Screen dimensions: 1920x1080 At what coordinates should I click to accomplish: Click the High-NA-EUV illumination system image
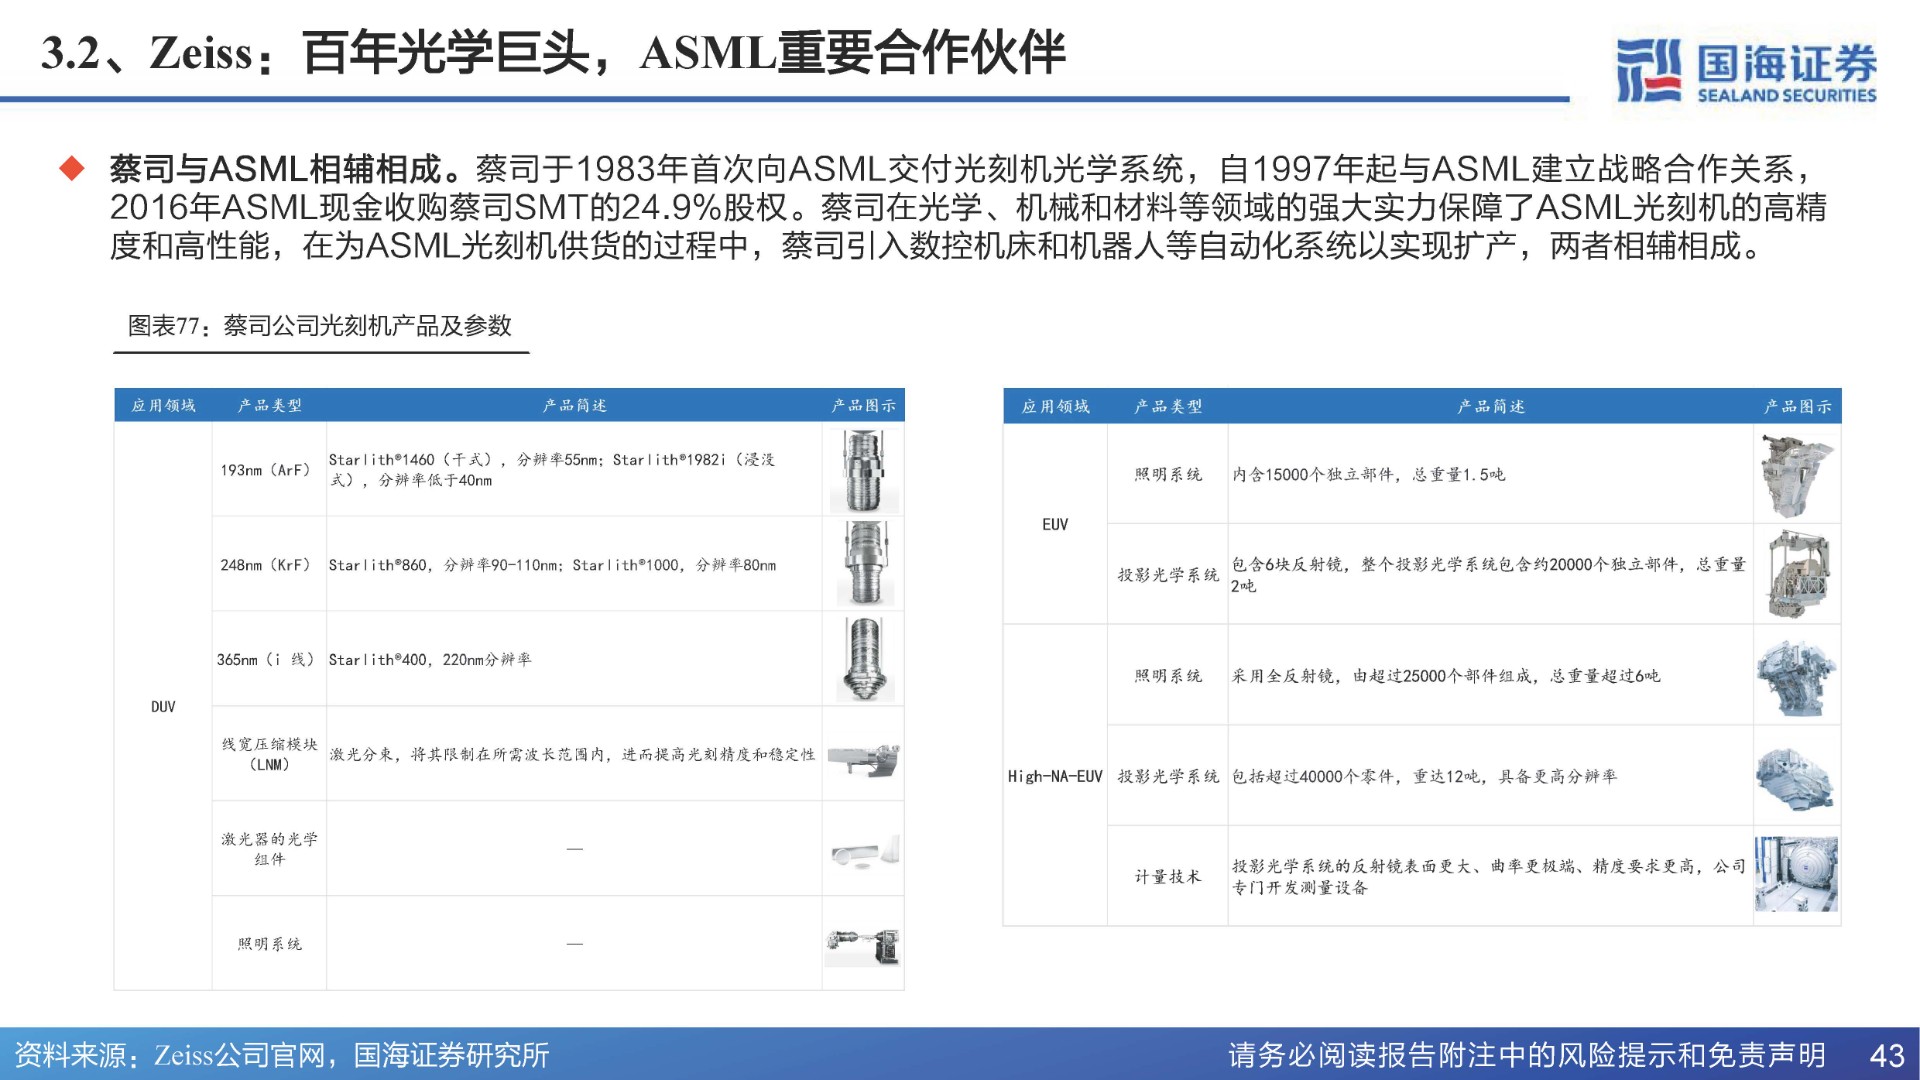1797,676
